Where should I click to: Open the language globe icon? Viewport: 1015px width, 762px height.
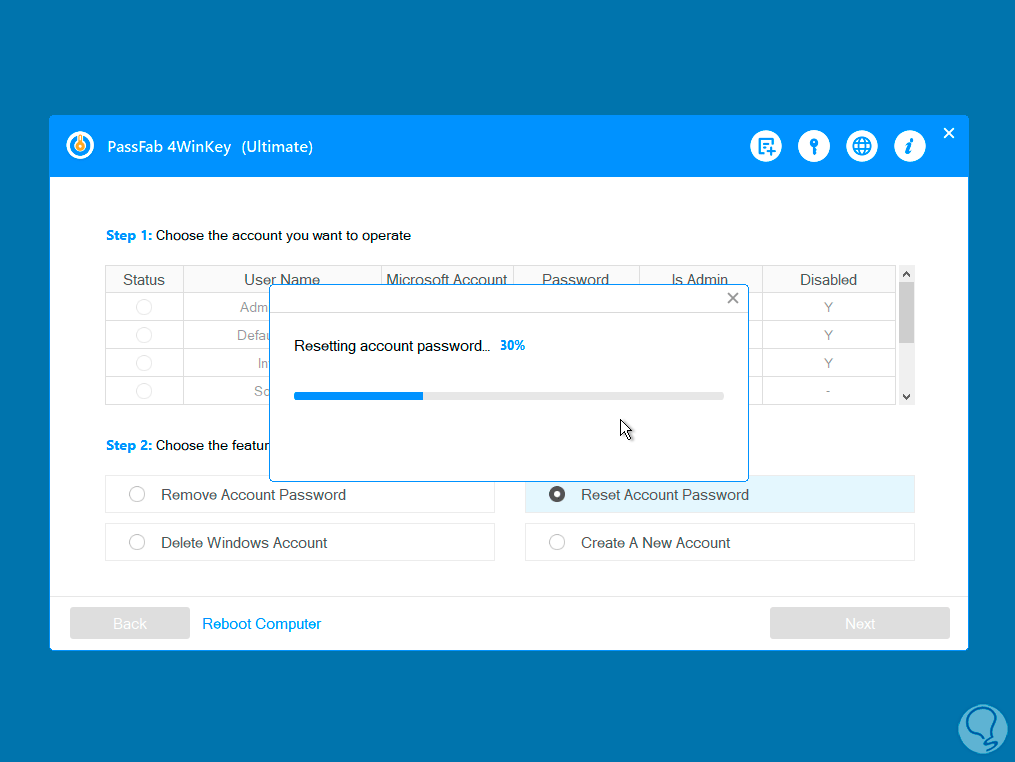862,146
